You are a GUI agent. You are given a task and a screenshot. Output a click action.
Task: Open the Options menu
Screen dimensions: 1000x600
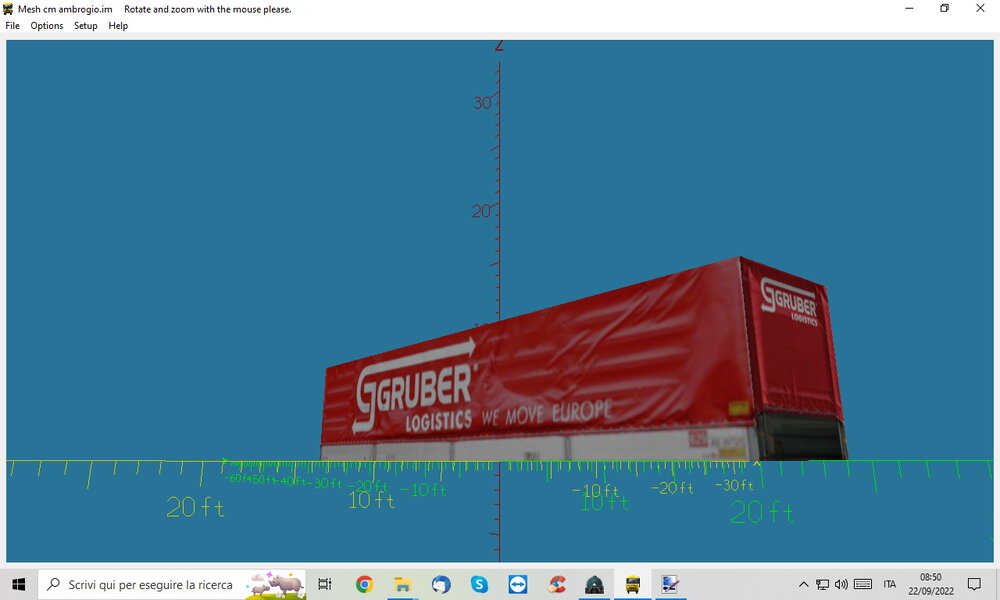(47, 26)
